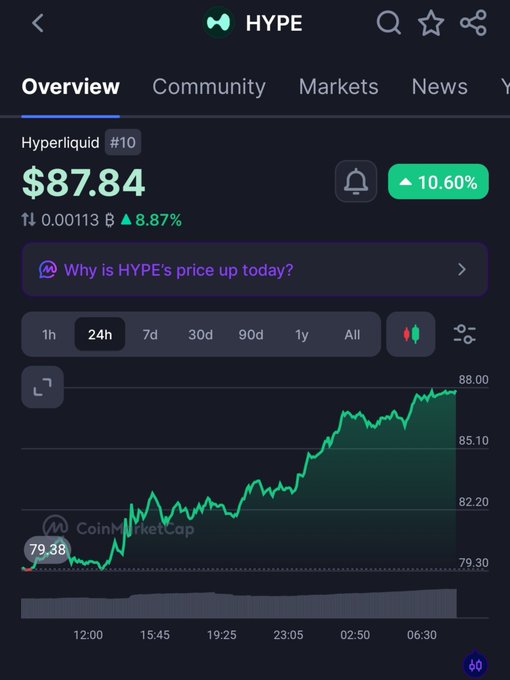The width and height of the screenshot is (510, 680).
Task: Tap the 15:45 time label
Action: [x=155, y=635]
